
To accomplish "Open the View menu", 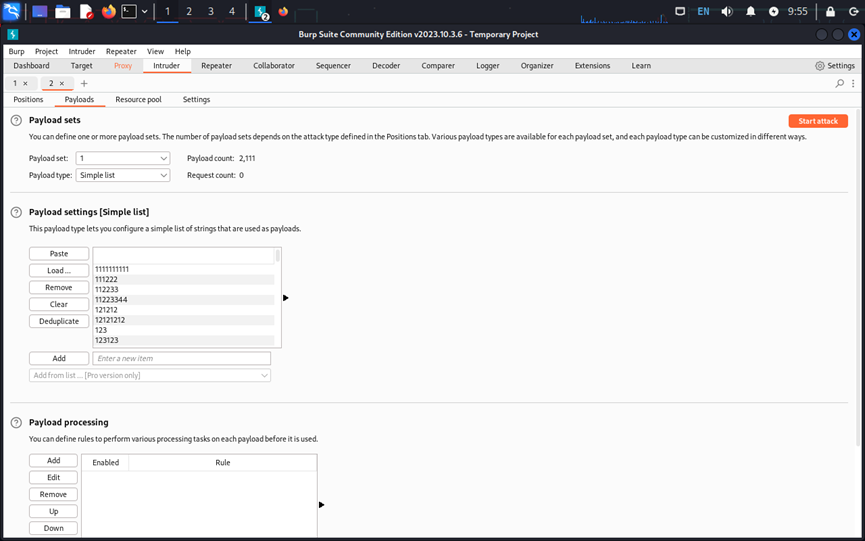I will [155, 51].
